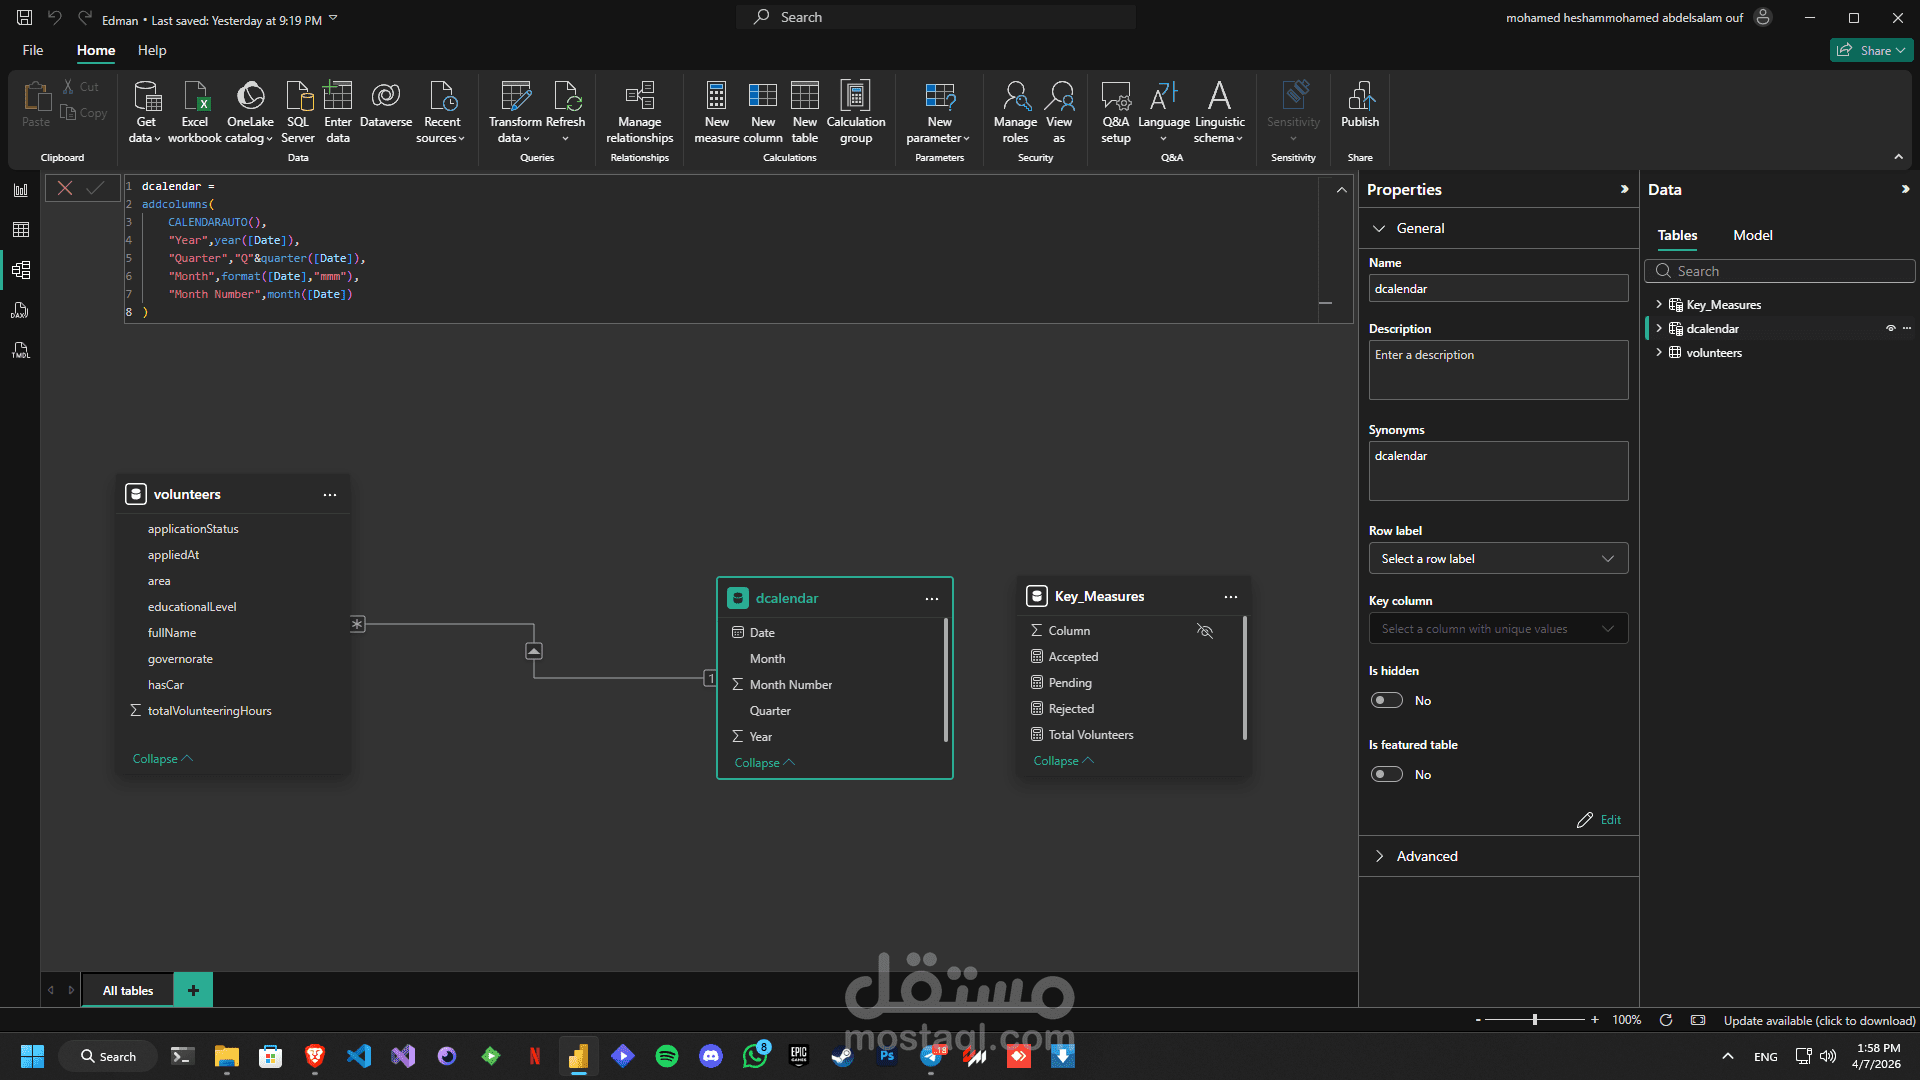This screenshot has width=1920, height=1080.
Task: Switch to Report view in the left sidebar
Action: [x=20, y=190]
